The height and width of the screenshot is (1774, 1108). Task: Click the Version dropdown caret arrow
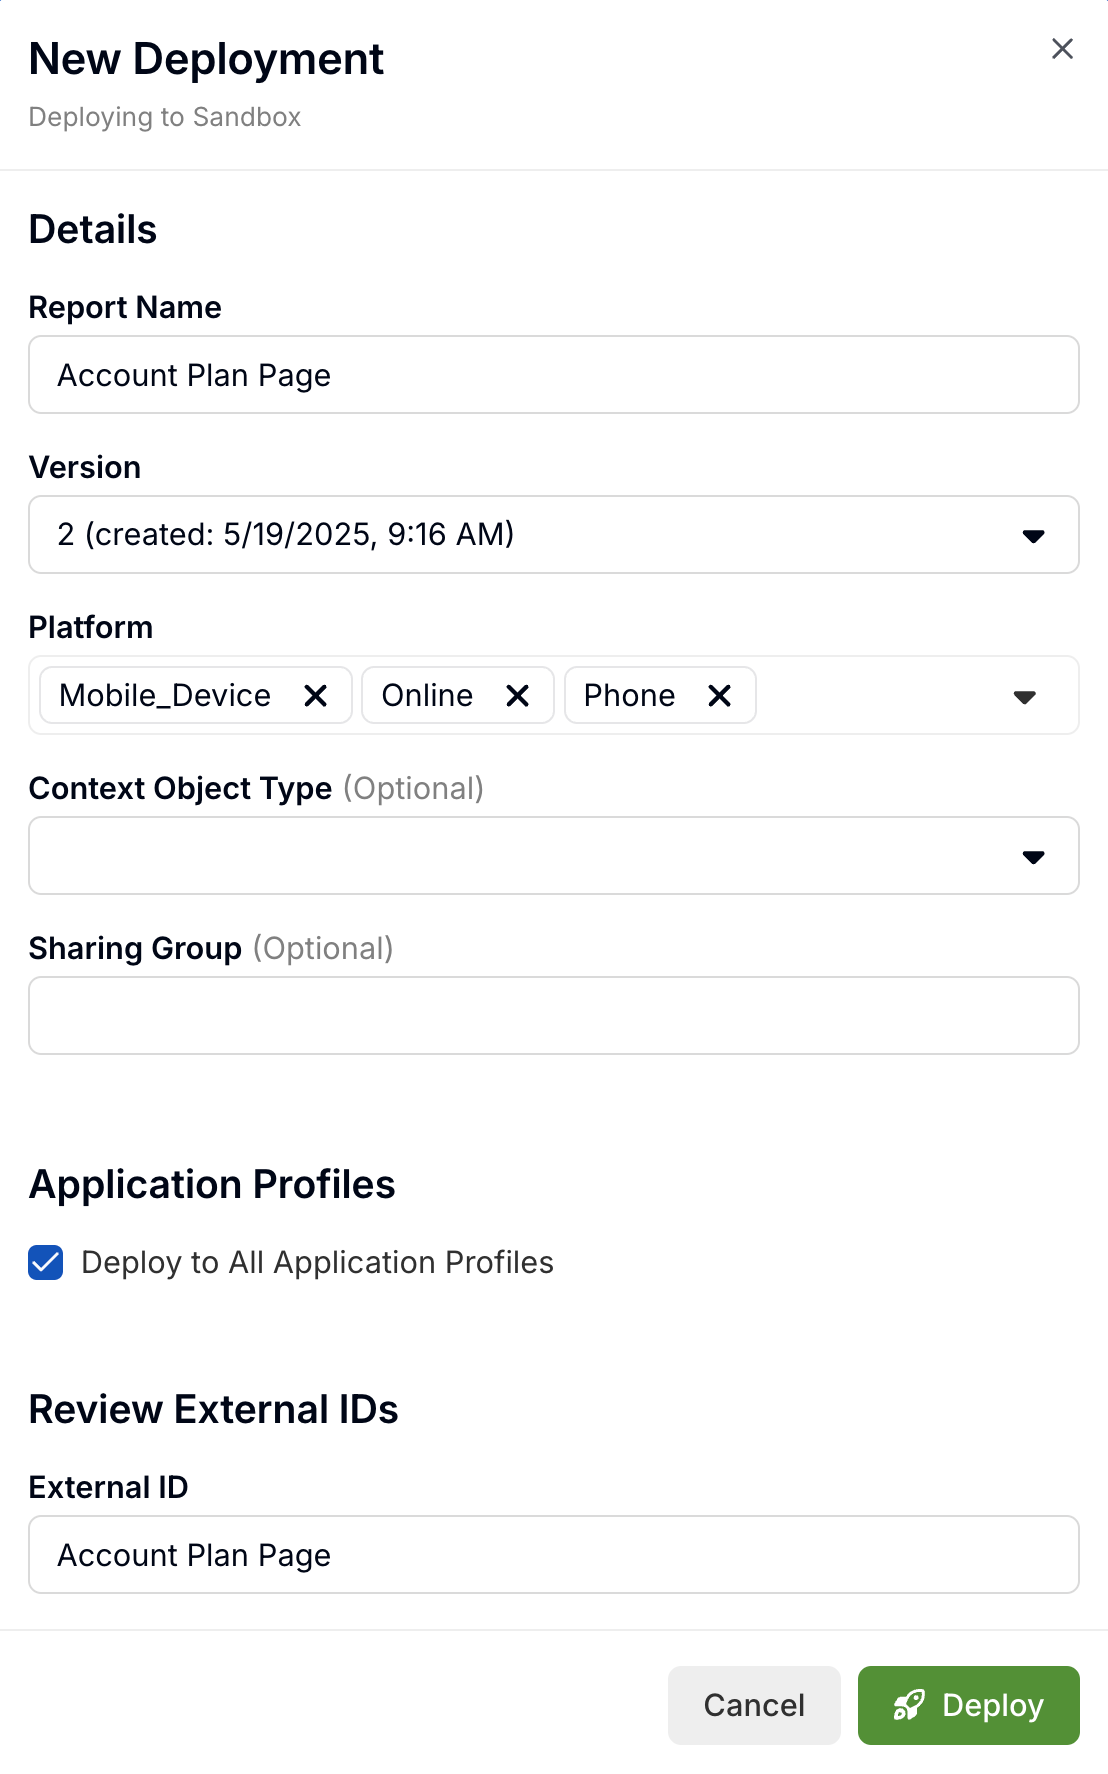tap(1033, 536)
